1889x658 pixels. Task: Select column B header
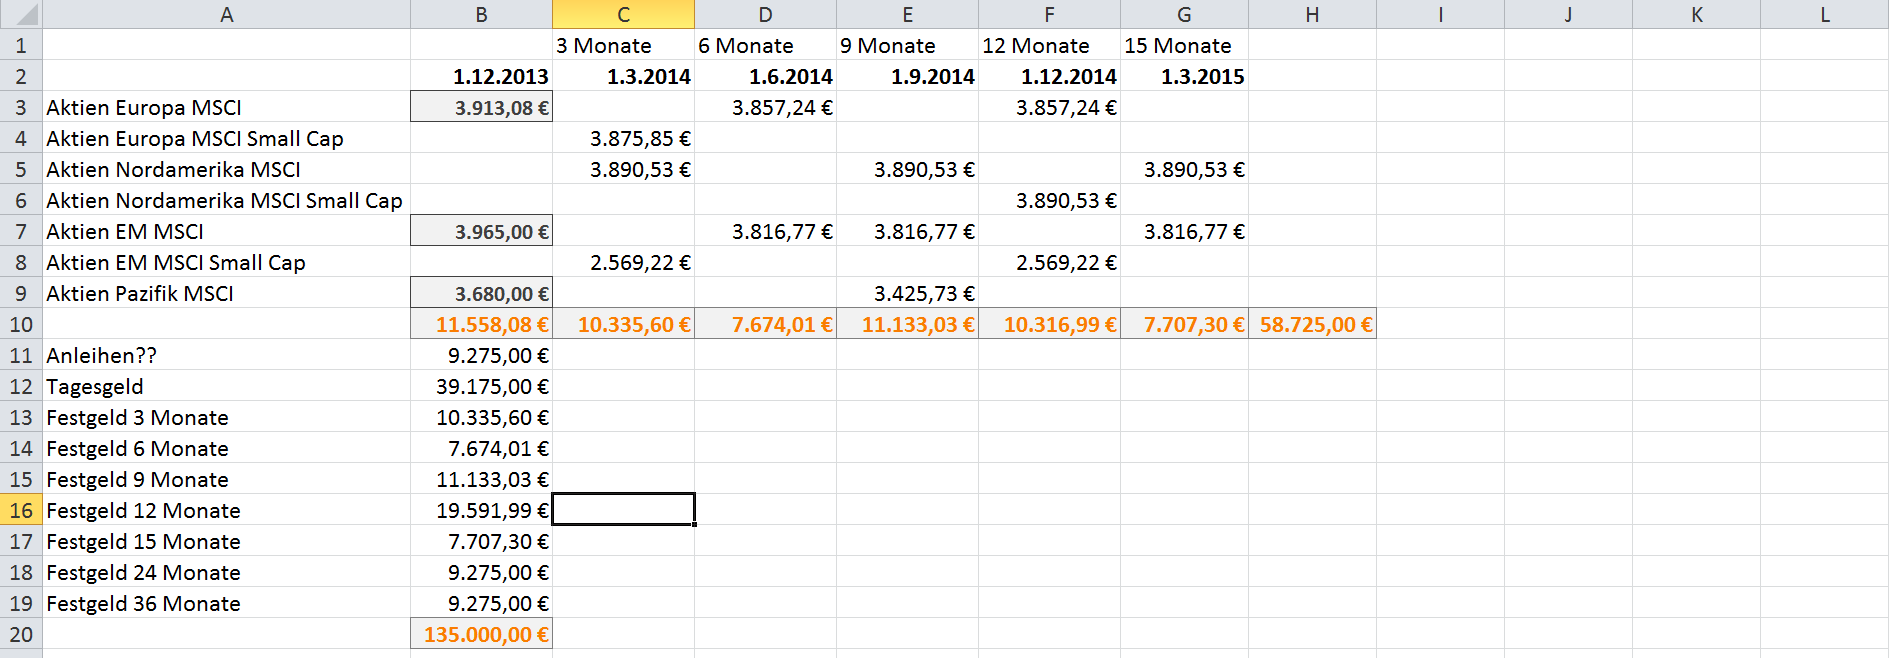(x=481, y=14)
